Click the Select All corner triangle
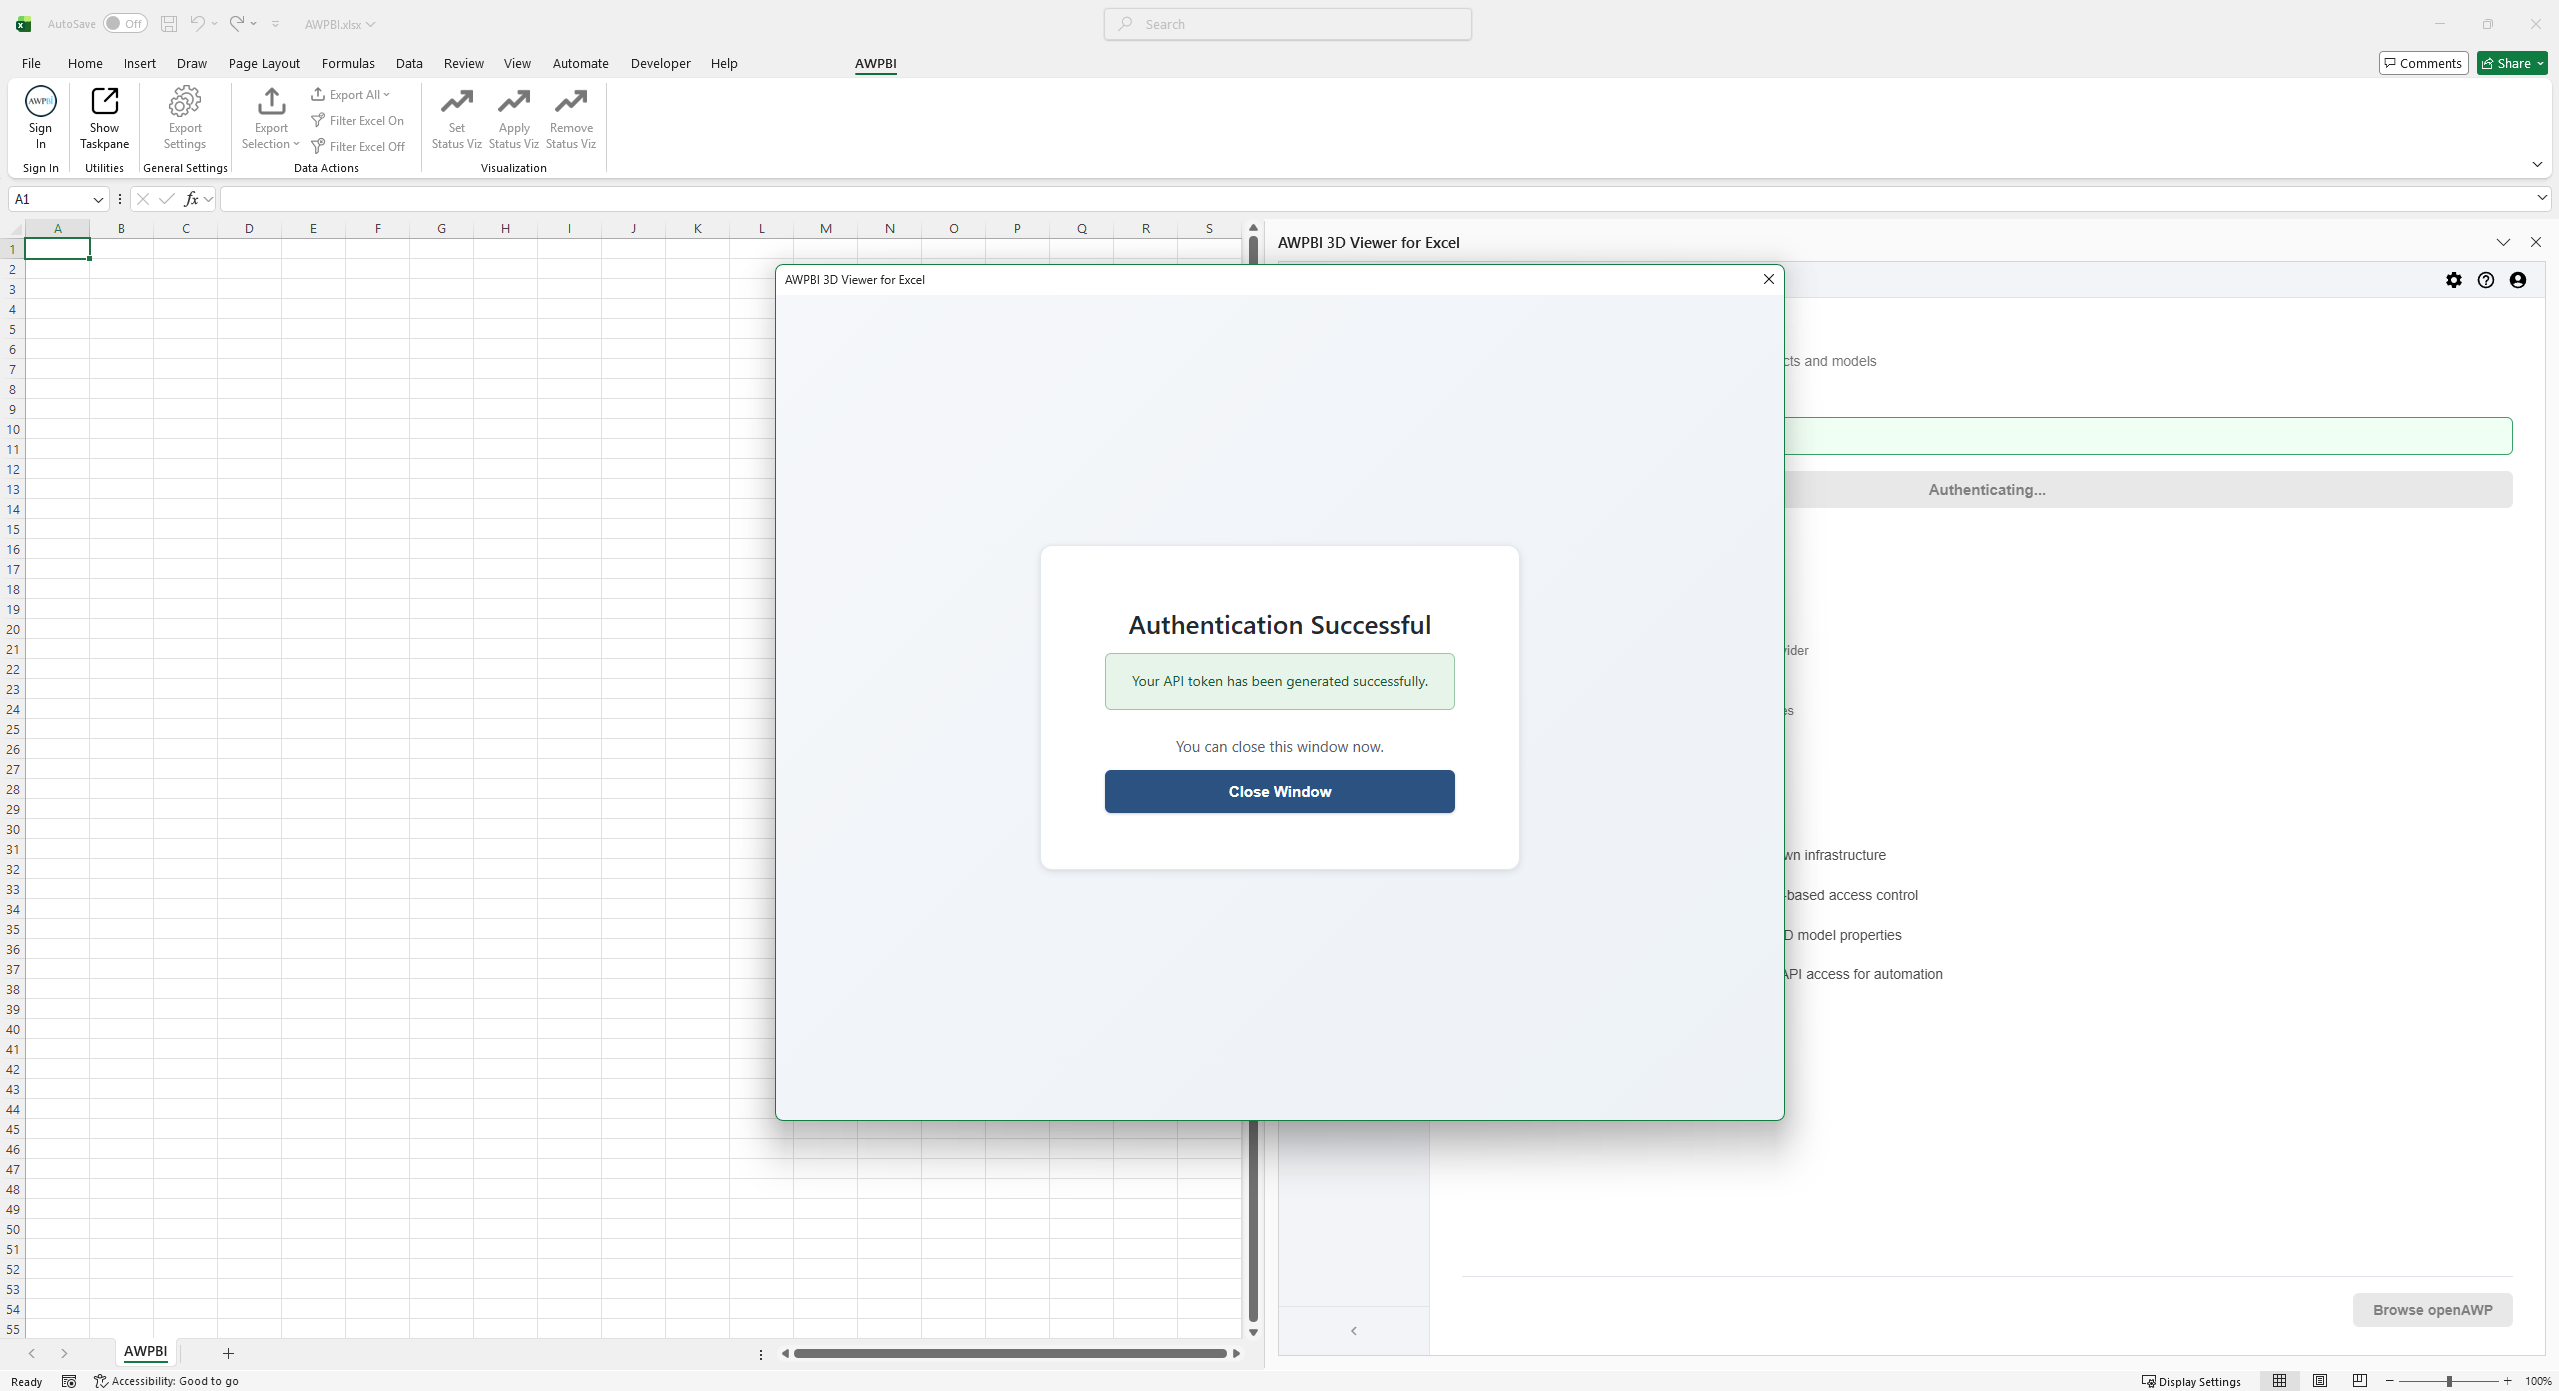This screenshot has height=1391, width=2559. [14, 228]
